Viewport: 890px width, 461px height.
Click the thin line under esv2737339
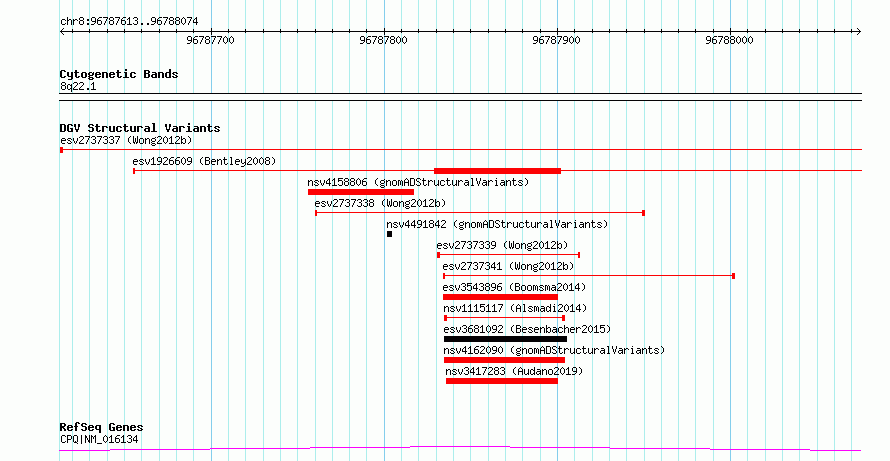coord(509,255)
